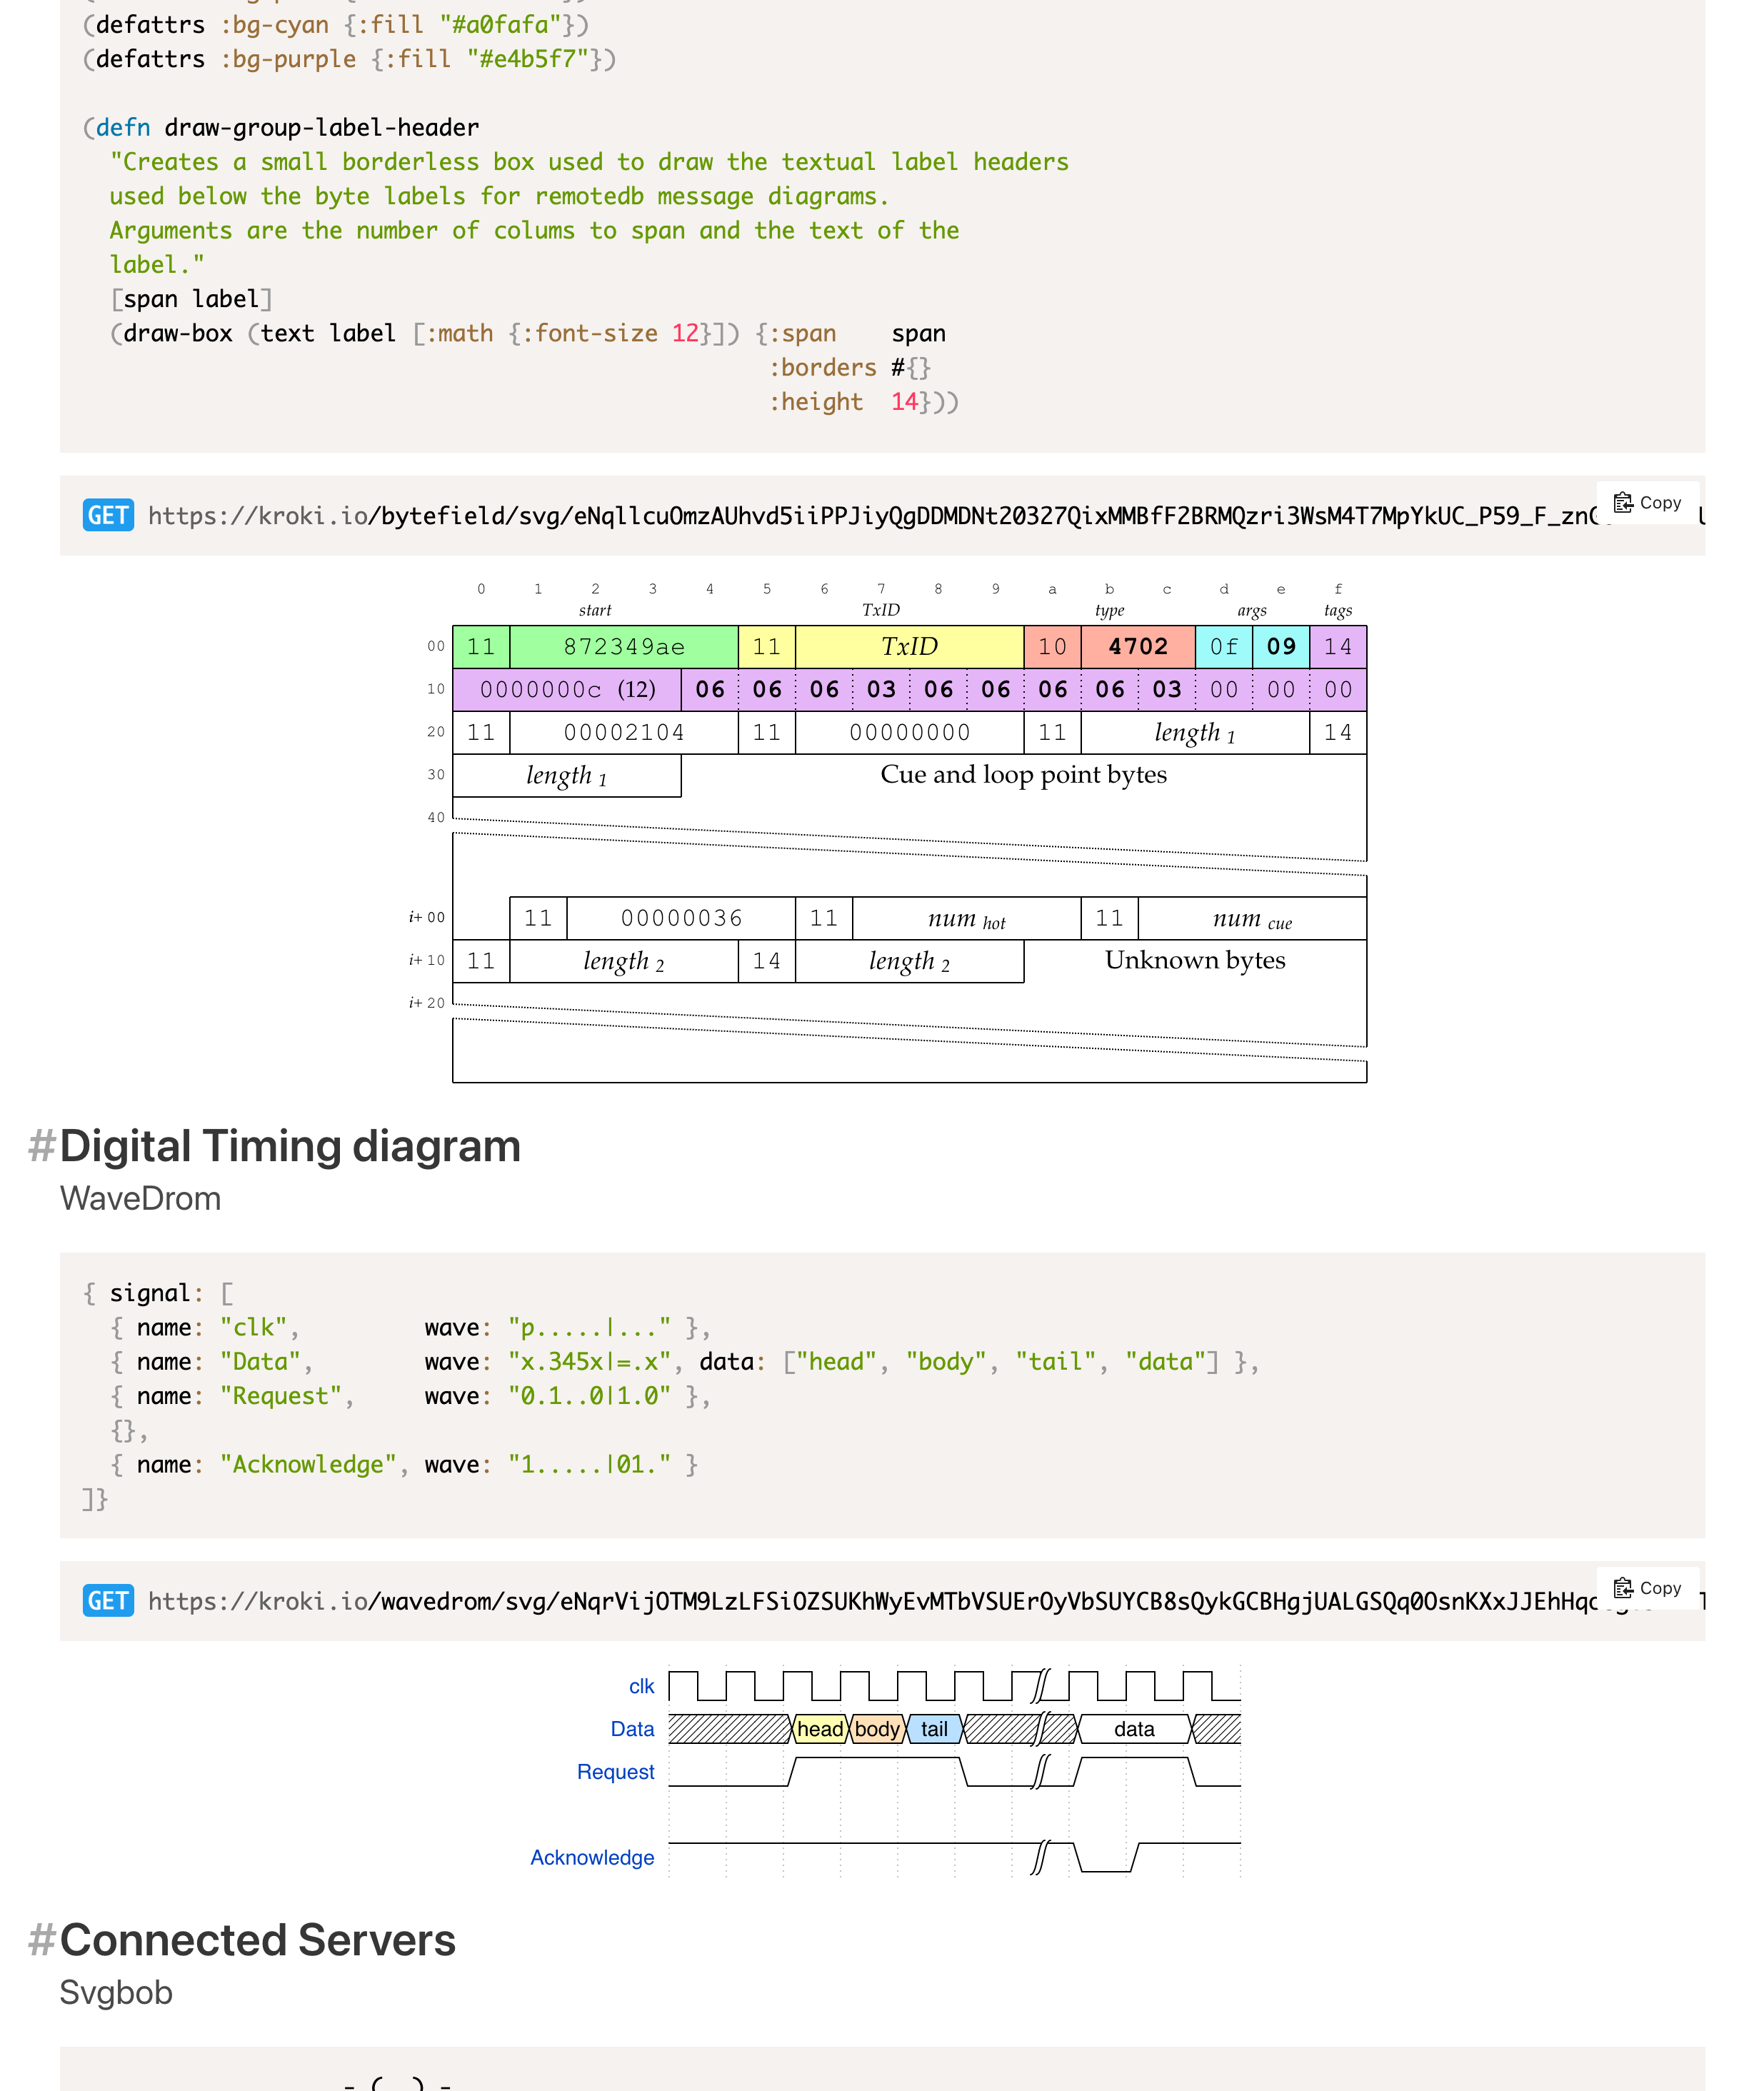Viewport: 1764px width, 2091px height.
Task: Open the Connected Servers heading anchor
Action: point(257,1940)
